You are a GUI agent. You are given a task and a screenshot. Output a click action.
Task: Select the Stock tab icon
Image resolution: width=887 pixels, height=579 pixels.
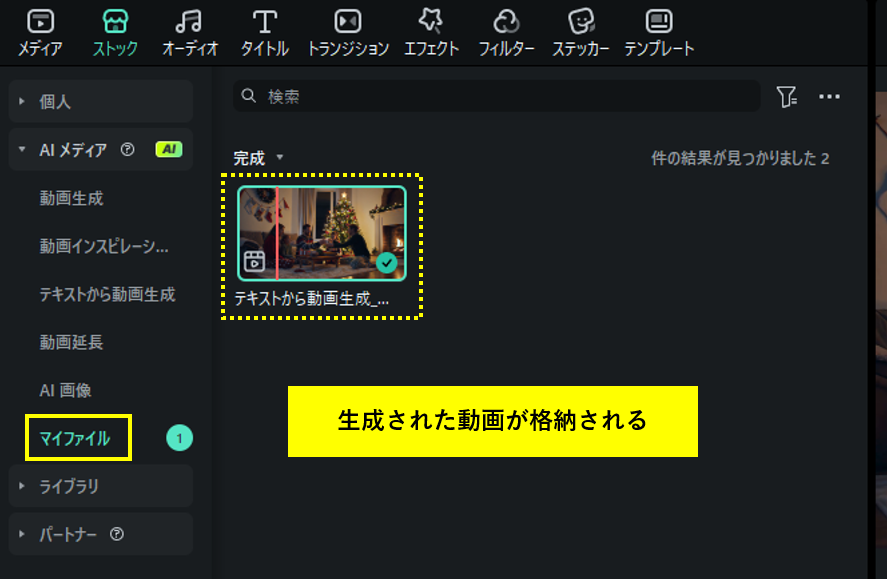115,22
